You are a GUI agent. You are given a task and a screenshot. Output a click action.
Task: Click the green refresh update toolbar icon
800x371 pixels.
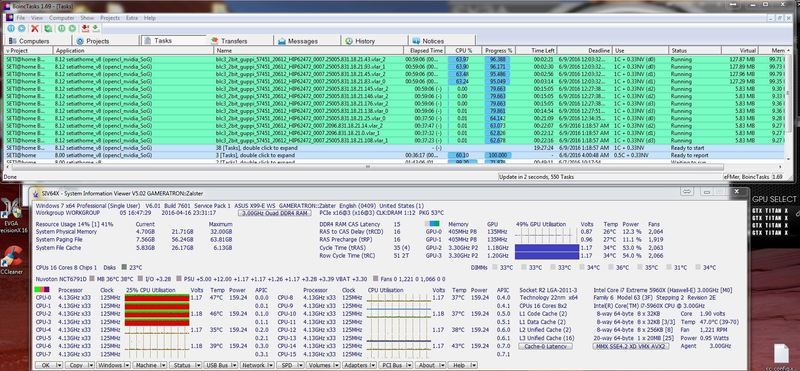48,29
